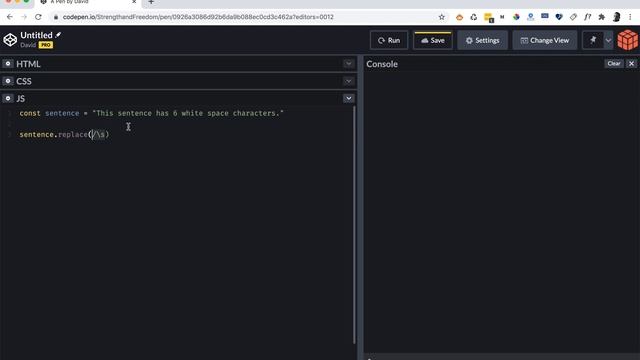The image size is (640, 360).
Task: Open the Extensions puzzle-piece menu
Action: [602, 17]
